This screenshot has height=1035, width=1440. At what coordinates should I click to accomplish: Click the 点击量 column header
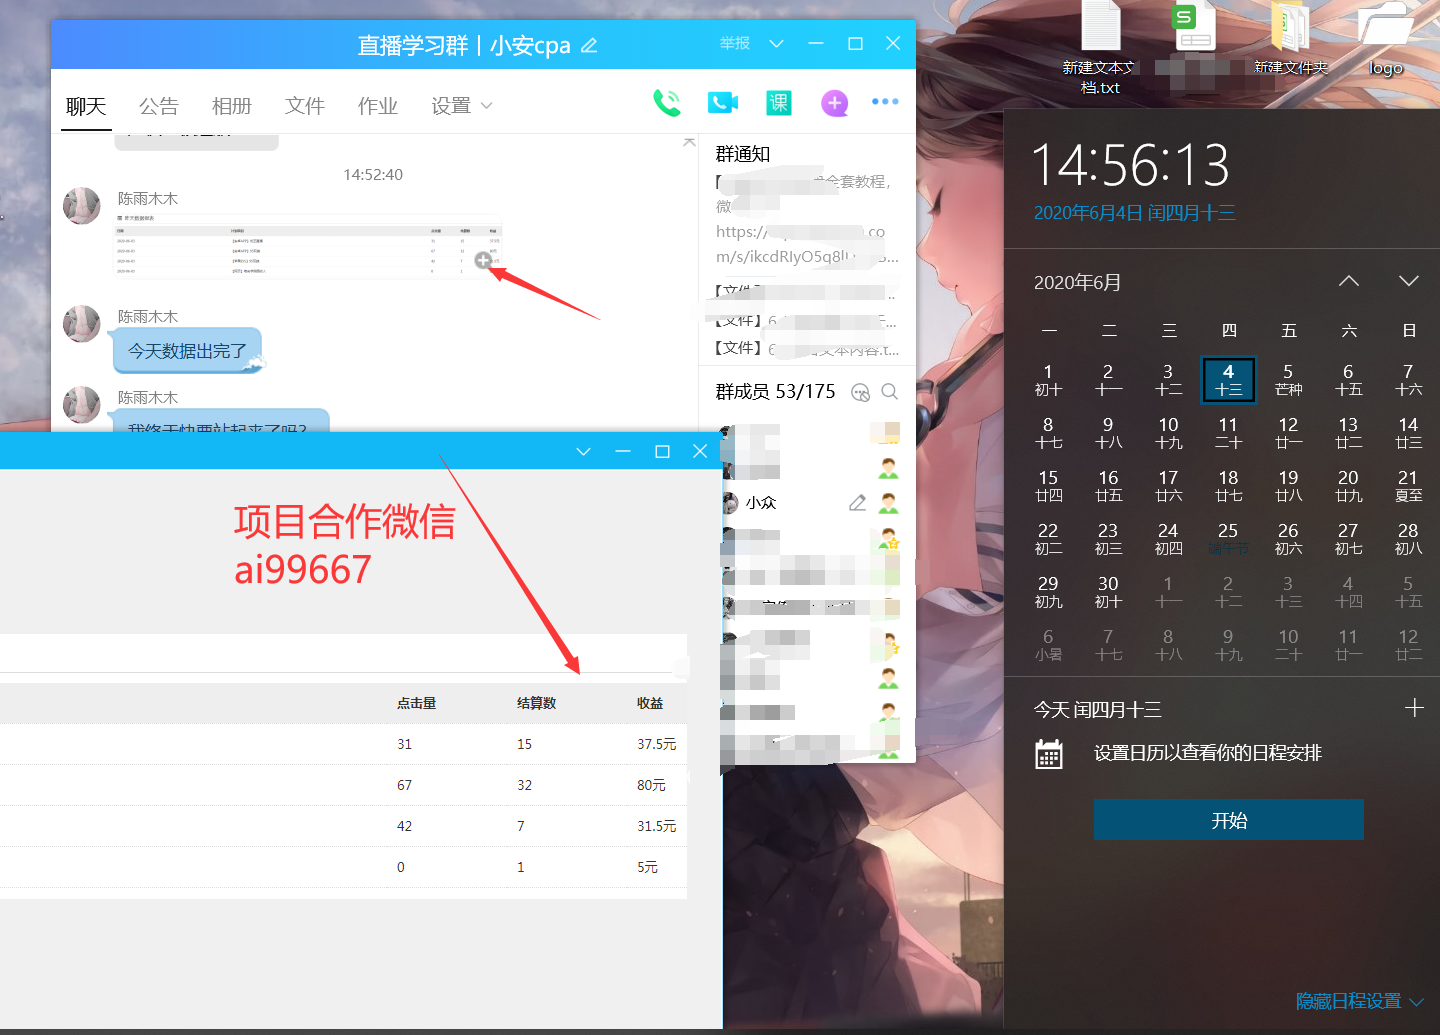point(416,703)
